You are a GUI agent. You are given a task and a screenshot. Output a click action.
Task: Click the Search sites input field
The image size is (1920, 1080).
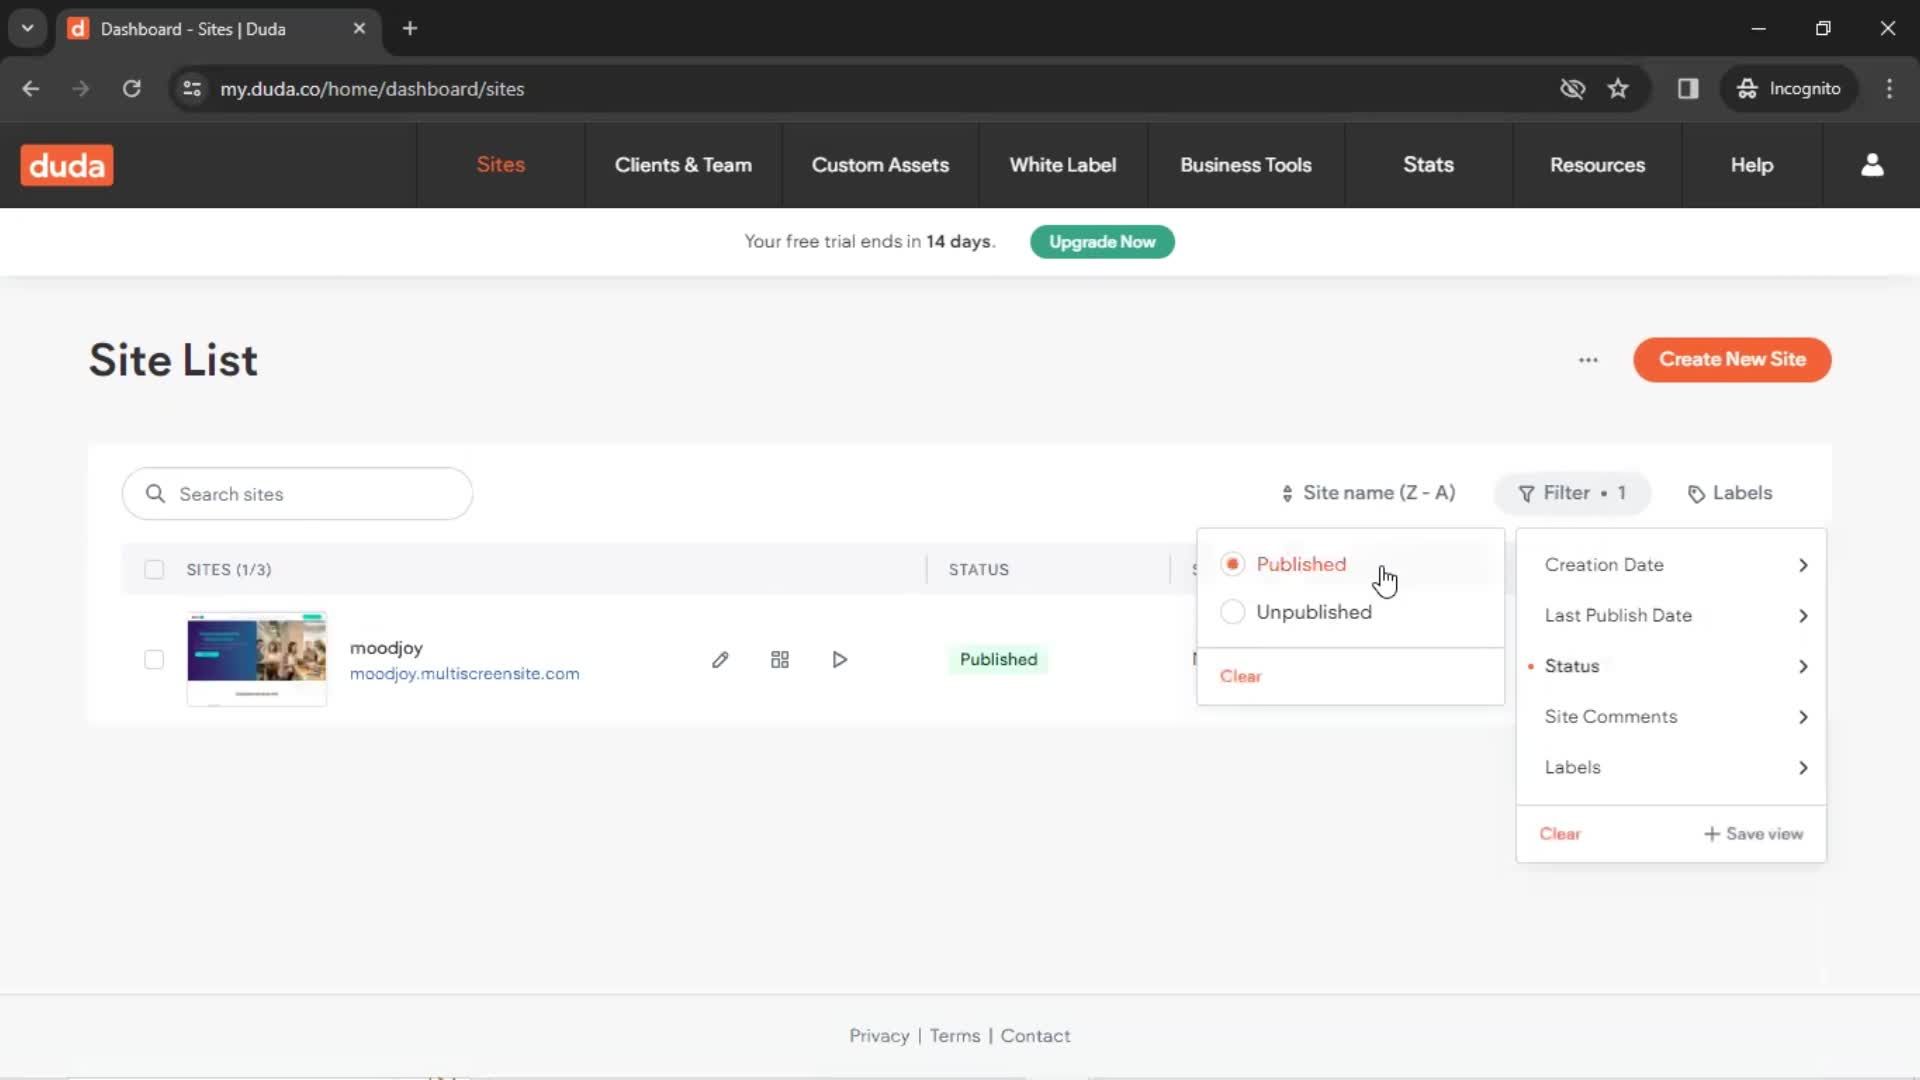tap(297, 494)
